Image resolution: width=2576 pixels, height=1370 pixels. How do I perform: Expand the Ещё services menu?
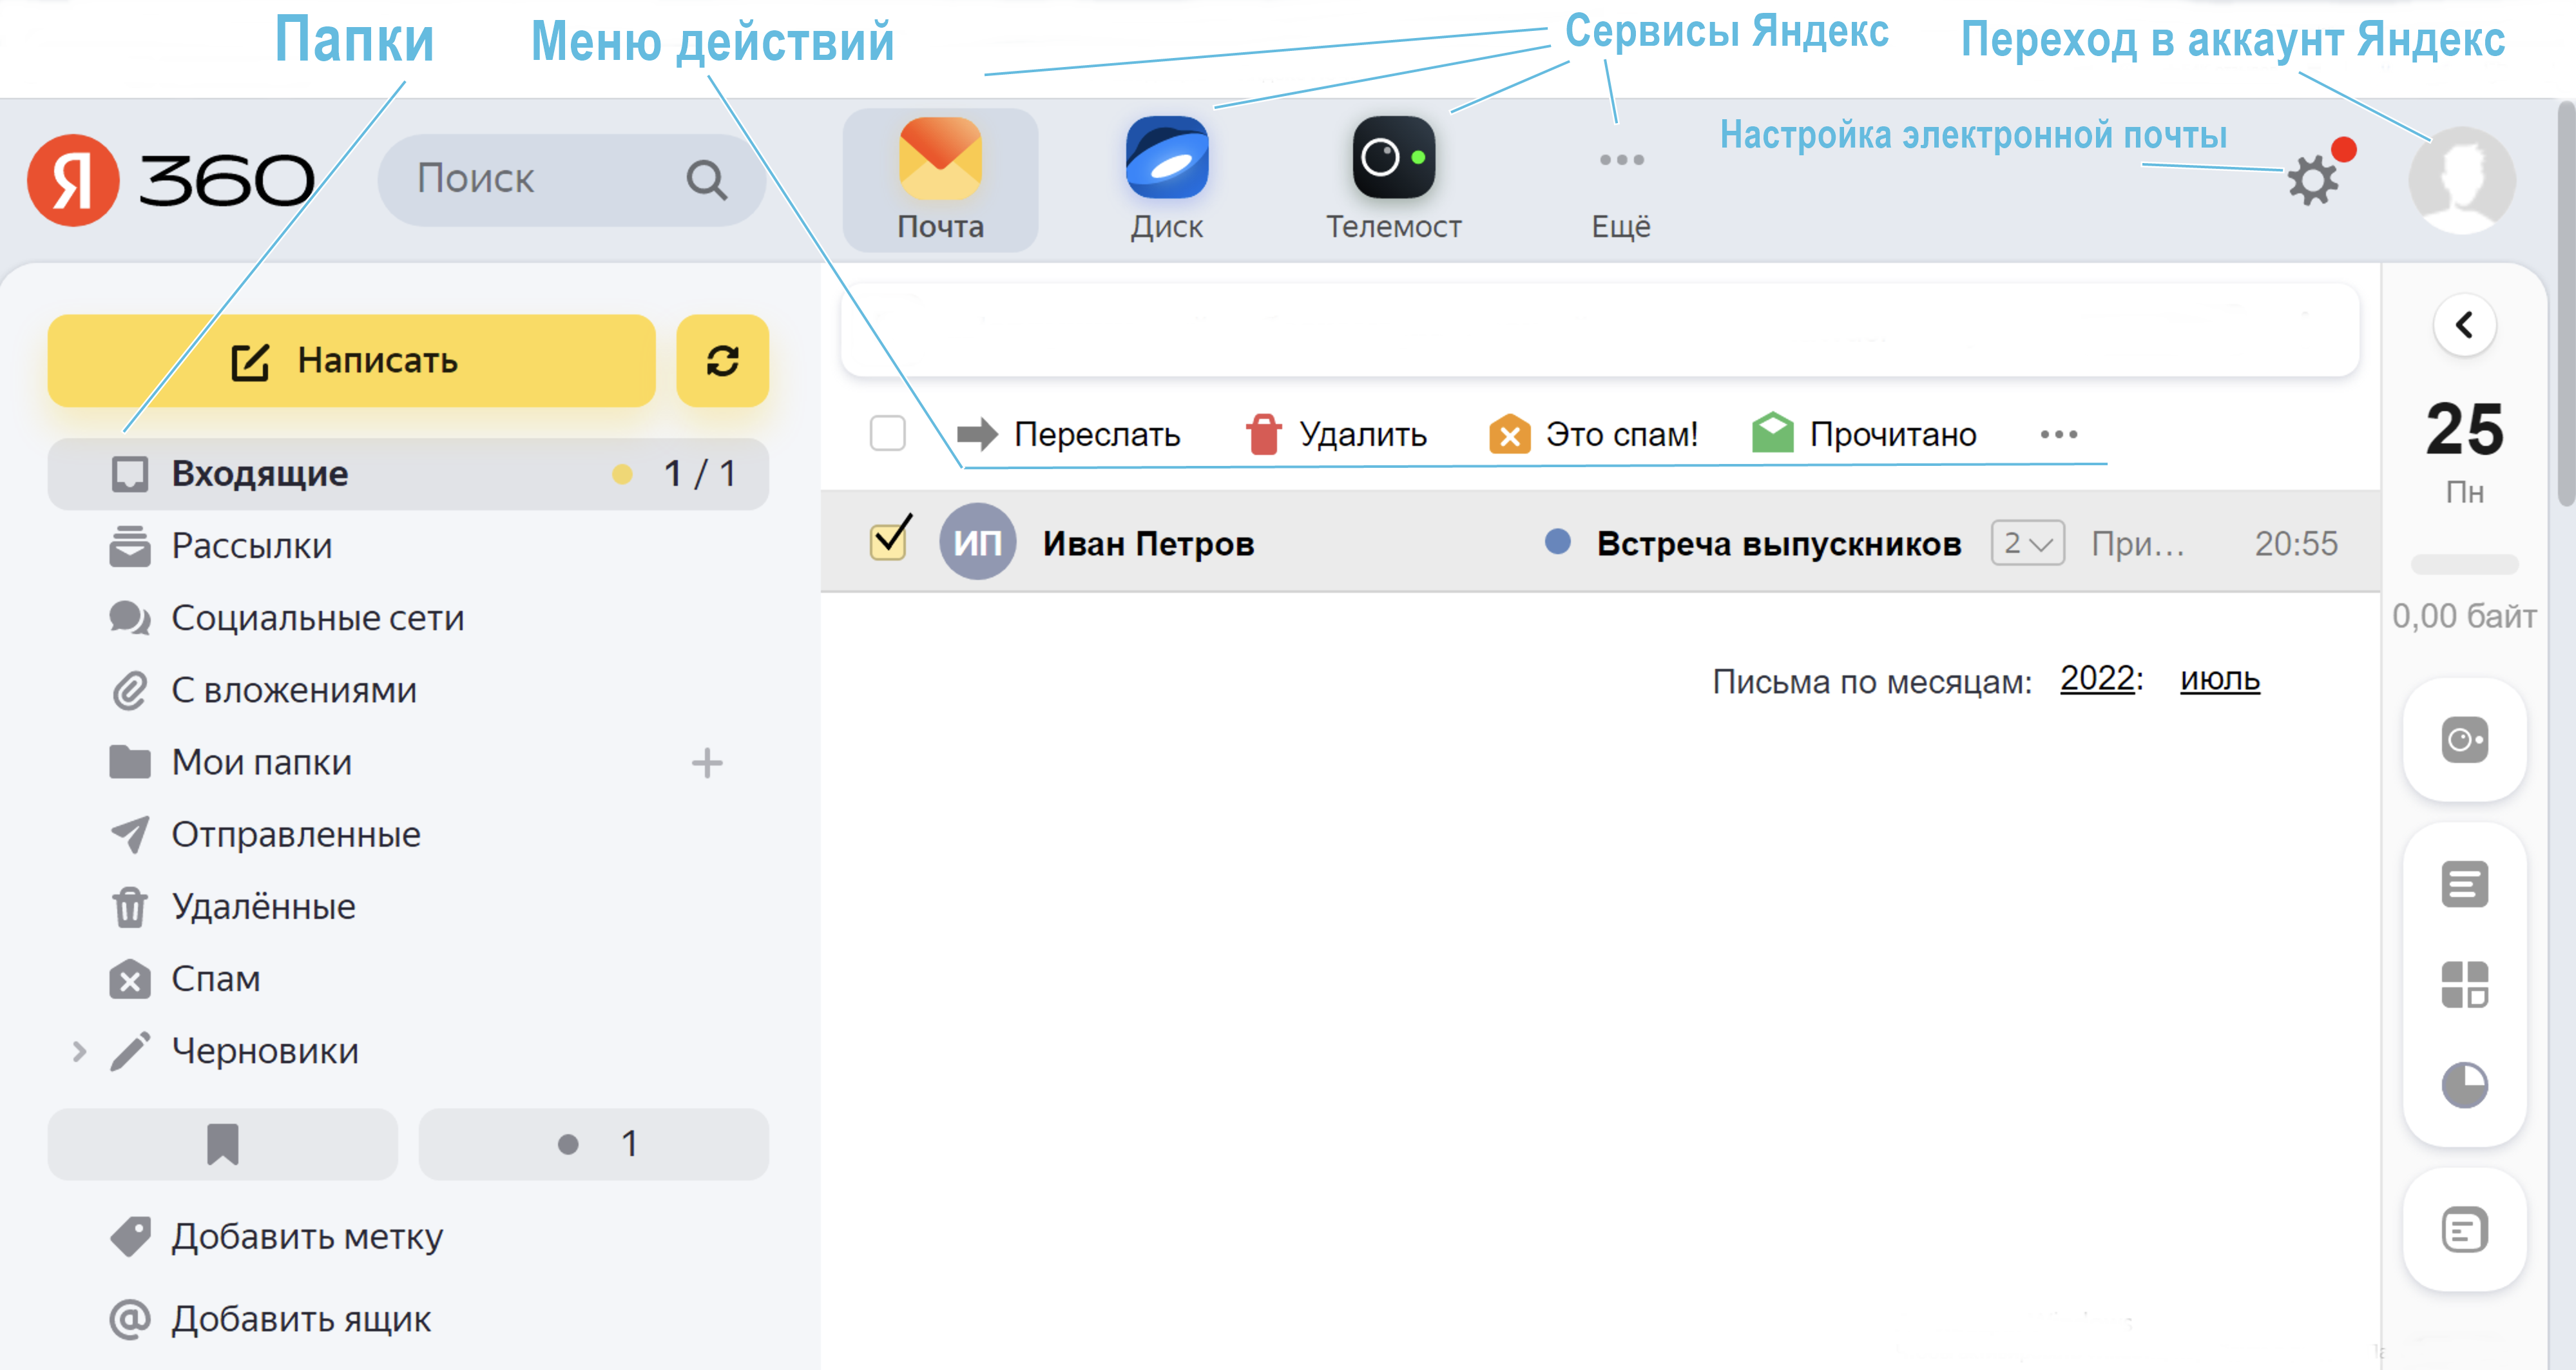pyautogui.click(x=1621, y=195)
